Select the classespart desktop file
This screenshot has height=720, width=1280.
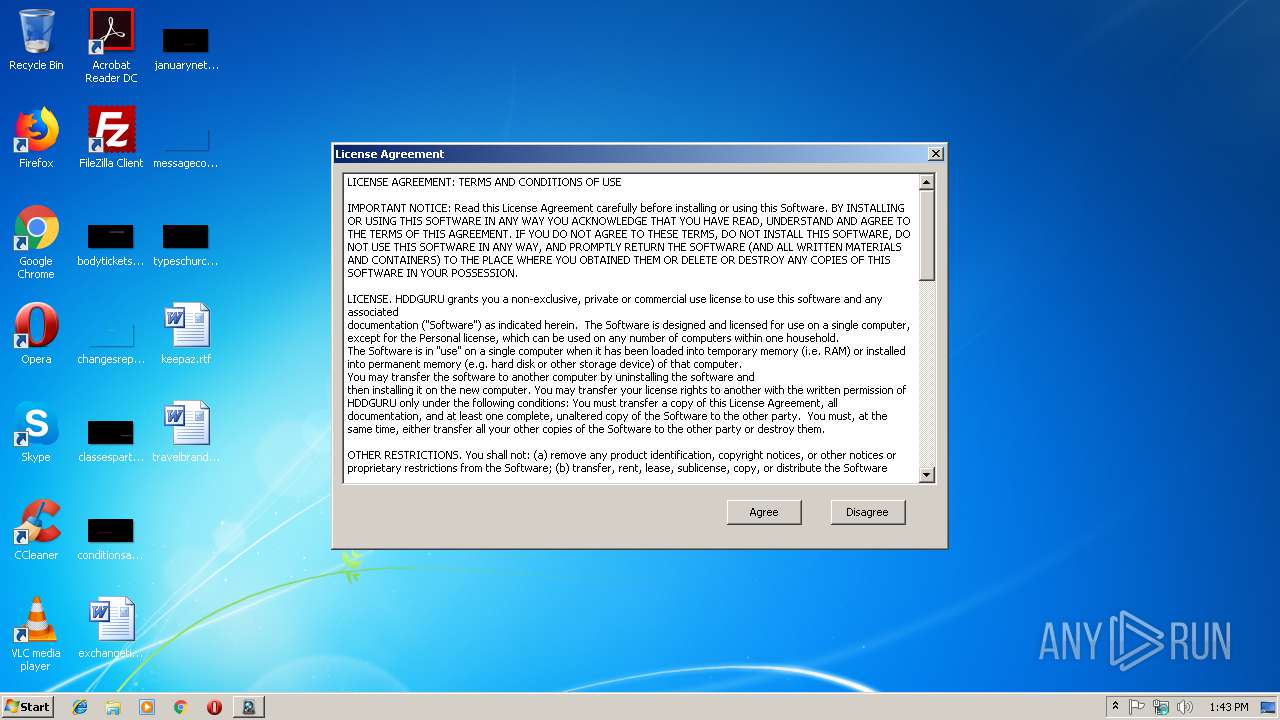coord(111,441)
